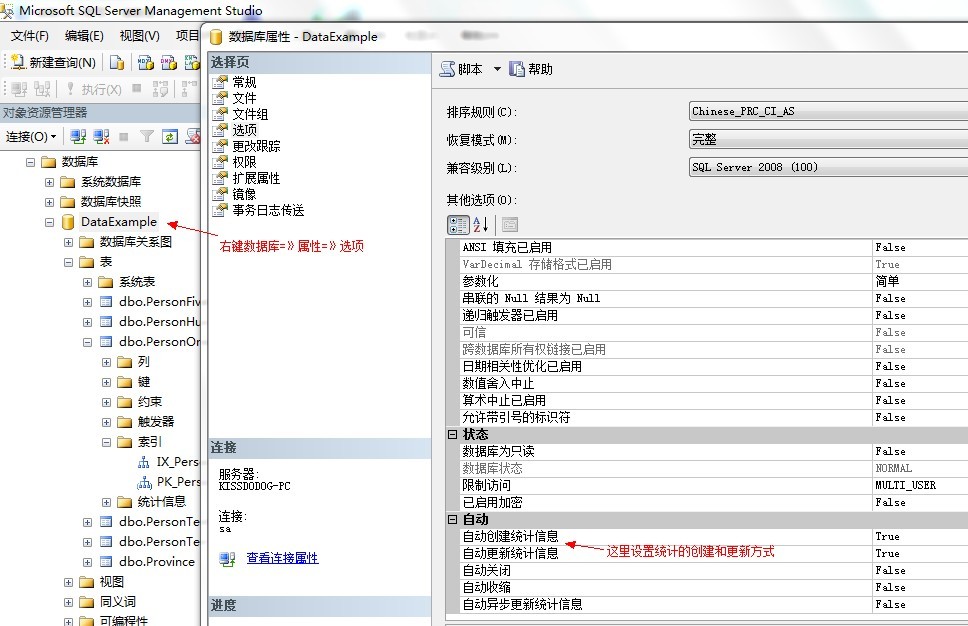Open the 文件(F) menu

(x=29, y=36)
